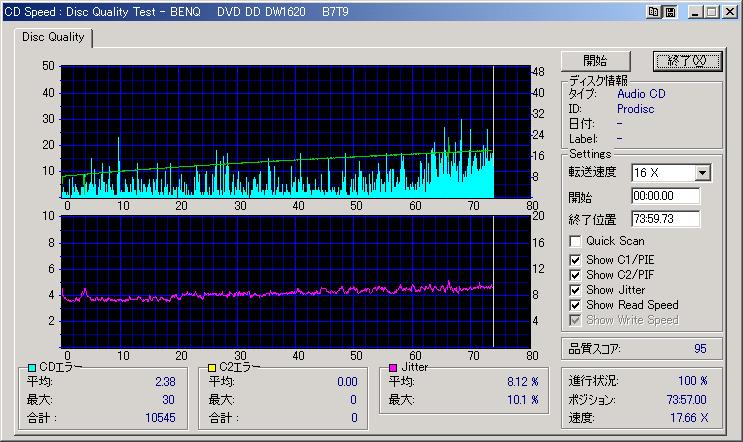
Task: Toggle Show C1/PIE checkbox
Action: [575, 260]
